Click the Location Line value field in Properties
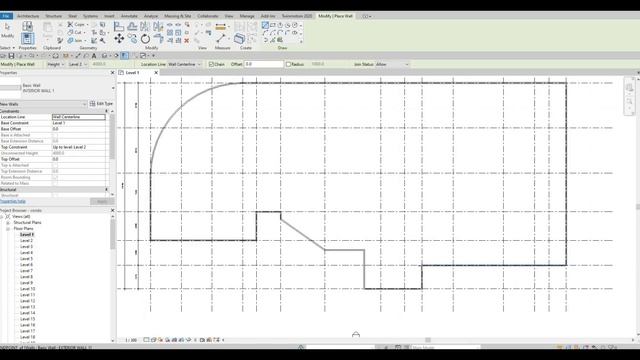Viewport: 640px width, 360px height. point(79,117)
